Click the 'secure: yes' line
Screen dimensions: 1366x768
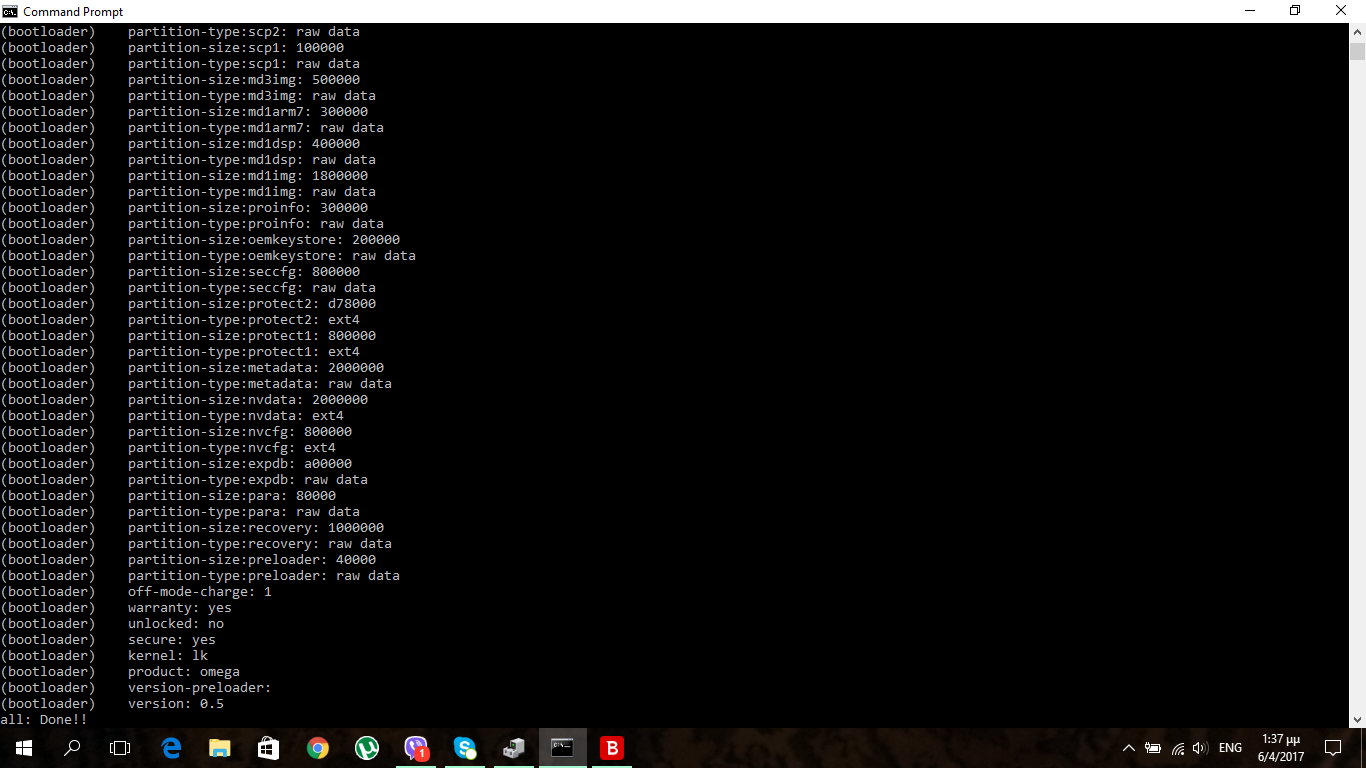click(x=172, y=640)
